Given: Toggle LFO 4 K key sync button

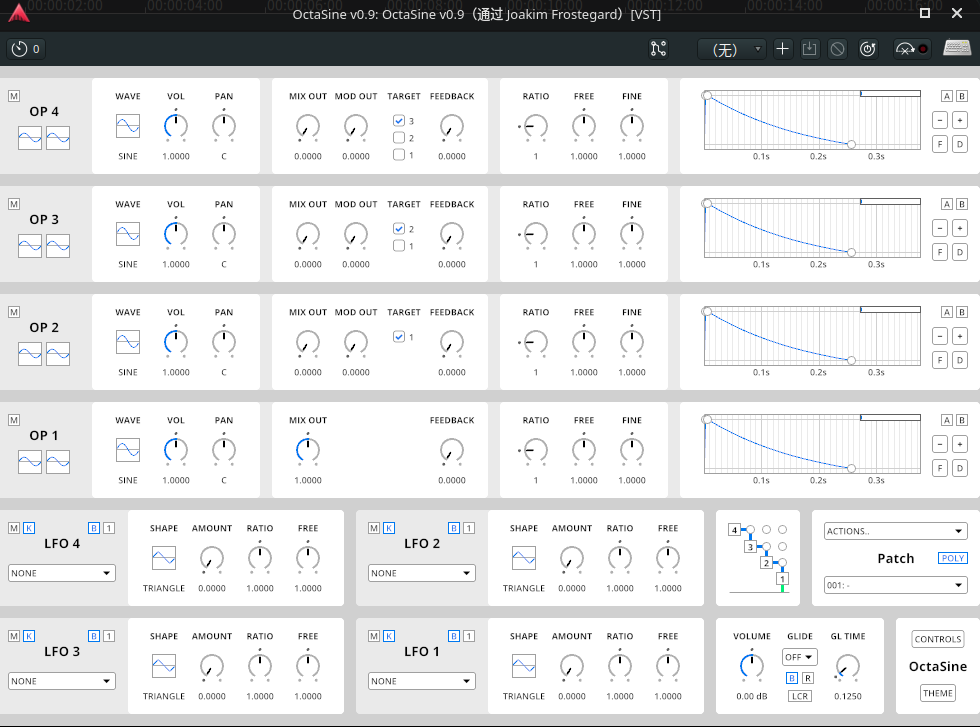Looking at the screenshot, I should coord(29,528).
